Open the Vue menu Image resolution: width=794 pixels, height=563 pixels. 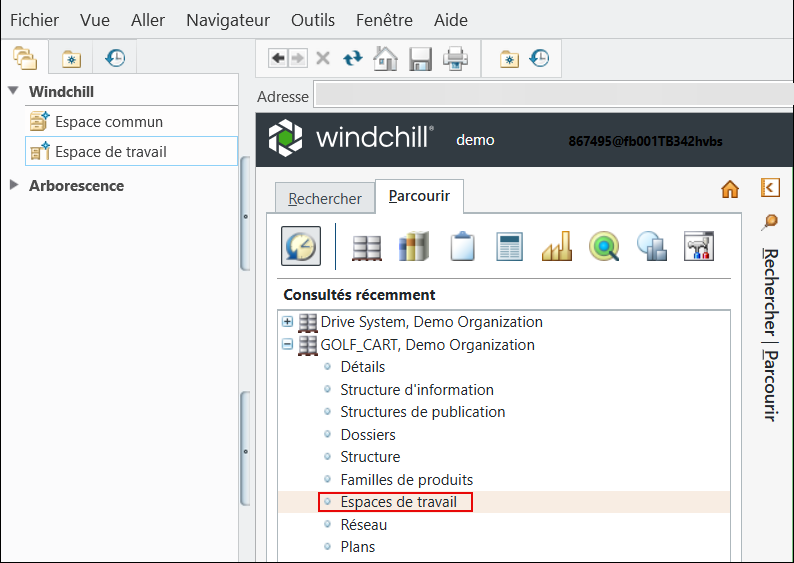pos(95,20)
